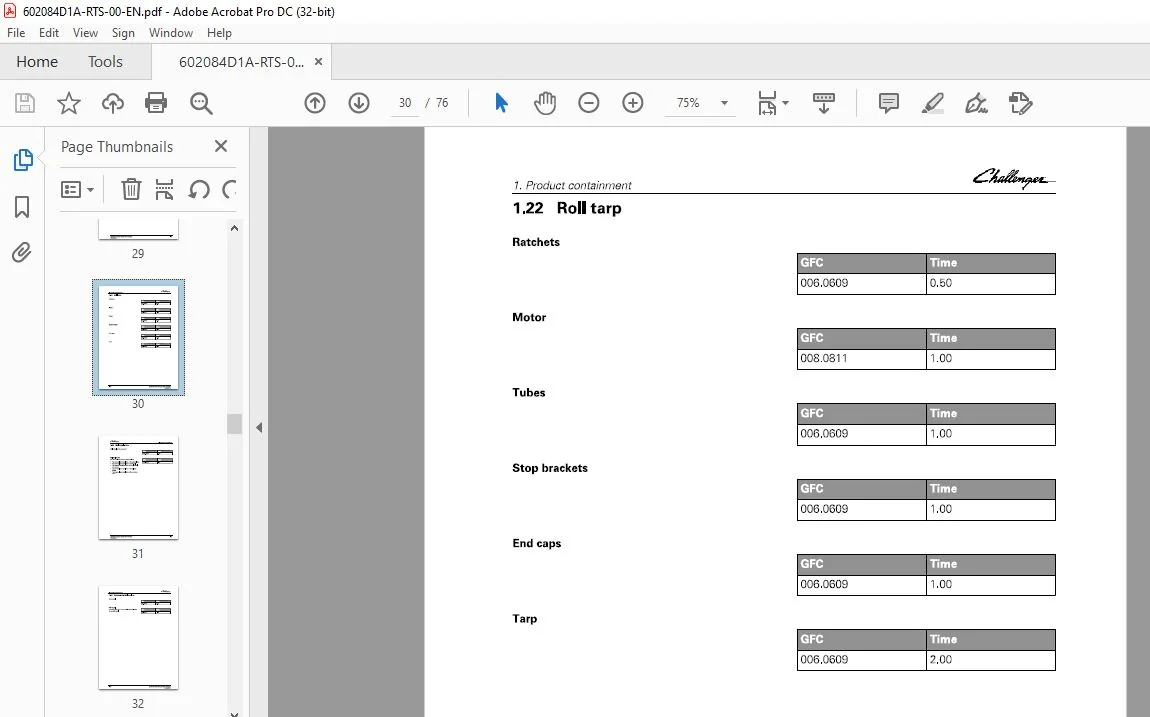Open the View menu
The image size is (1150, 717).
tap(85, 33)
